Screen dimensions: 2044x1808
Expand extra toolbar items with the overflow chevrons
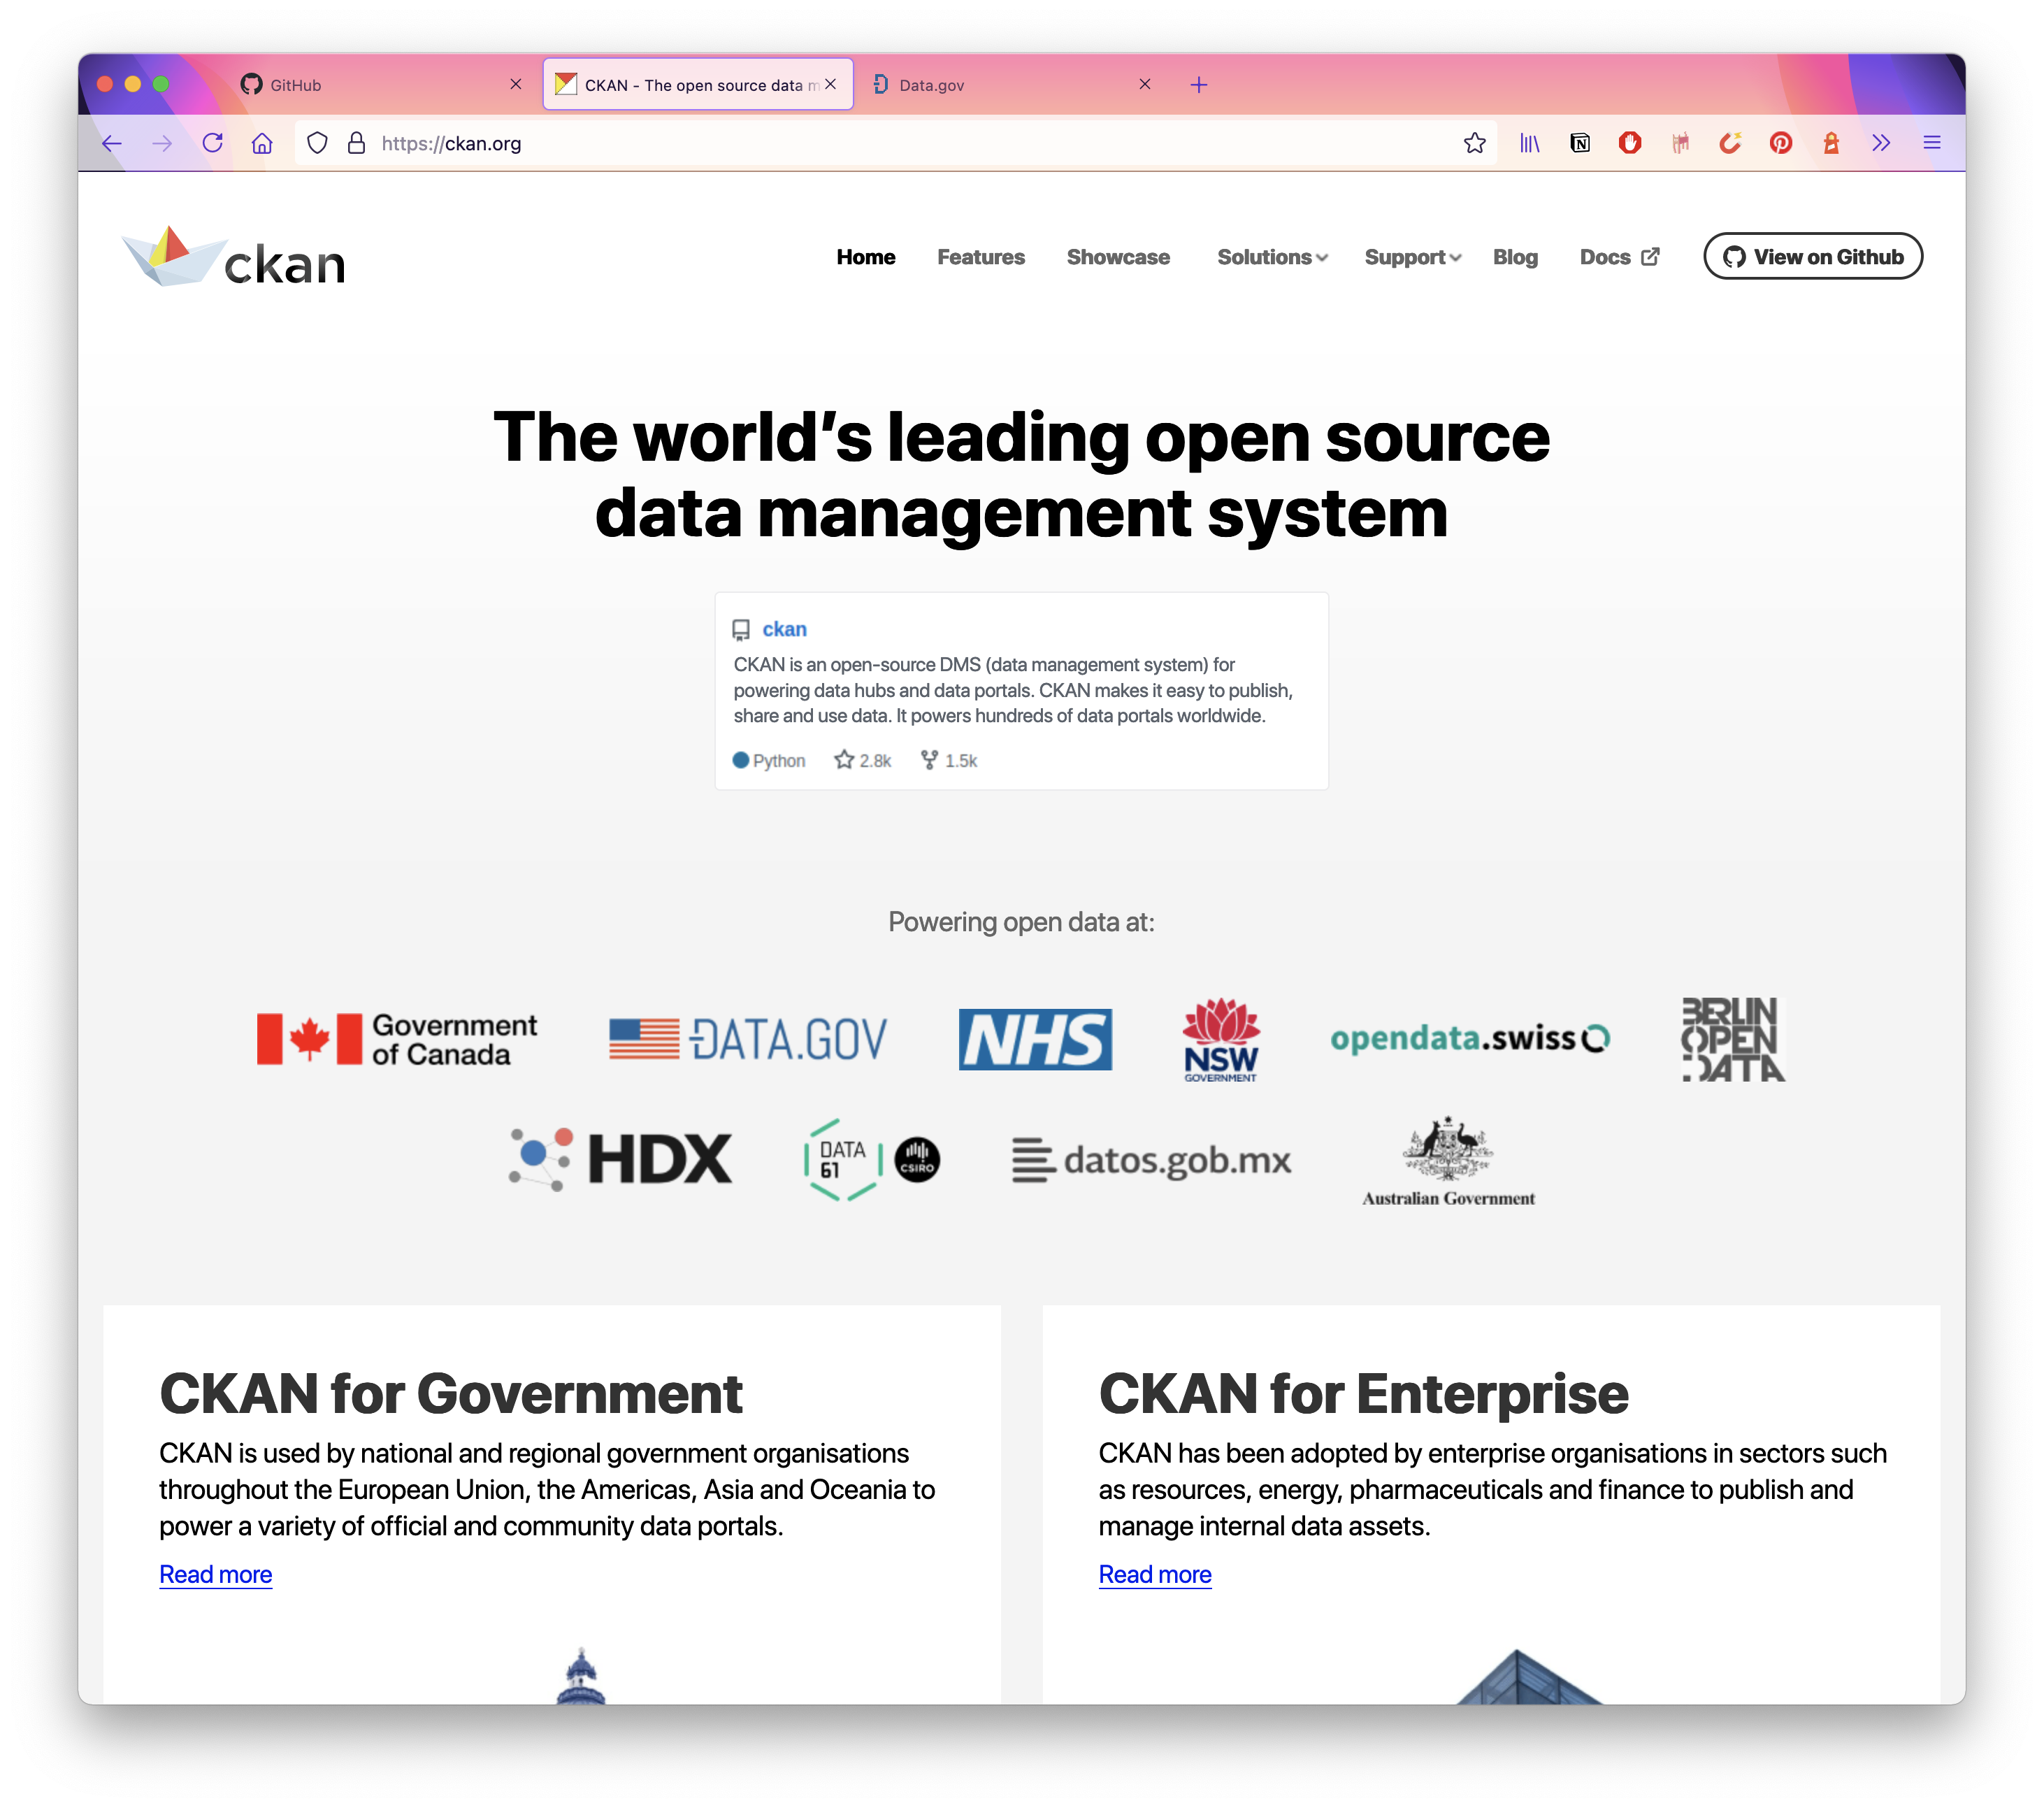click(x=1881, y=143)
